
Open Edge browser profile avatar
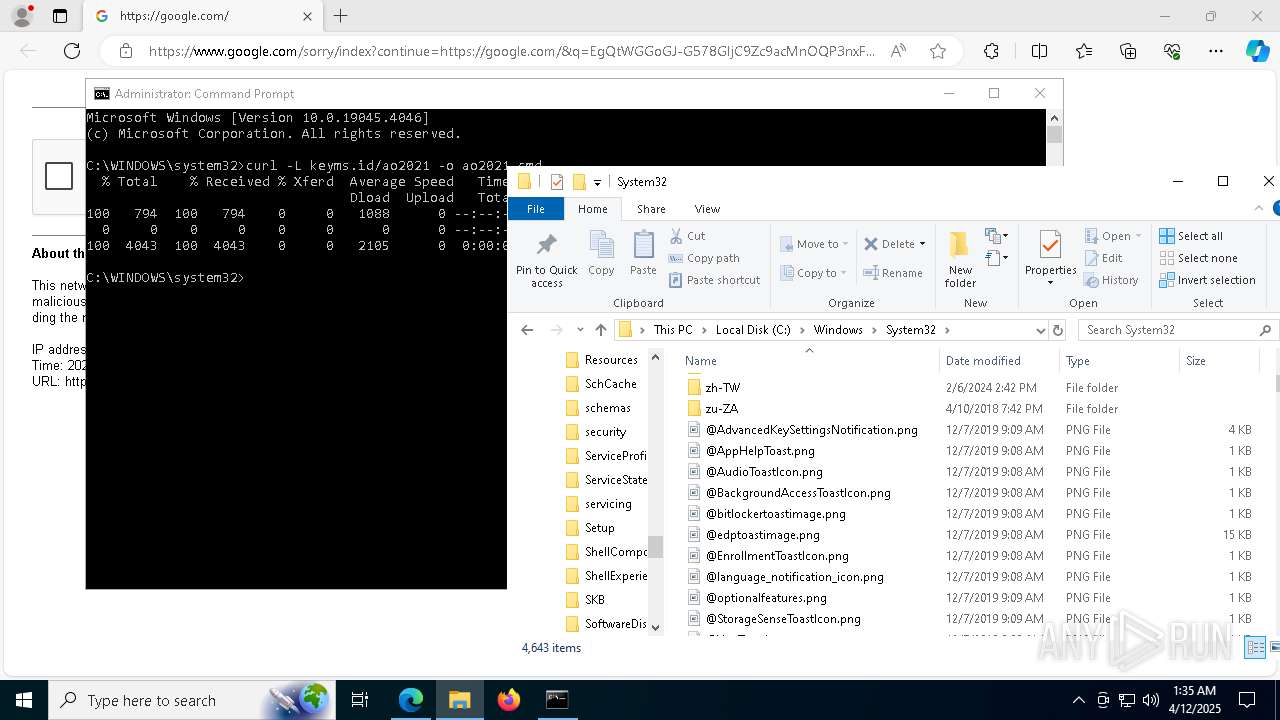tap(22, 16)
